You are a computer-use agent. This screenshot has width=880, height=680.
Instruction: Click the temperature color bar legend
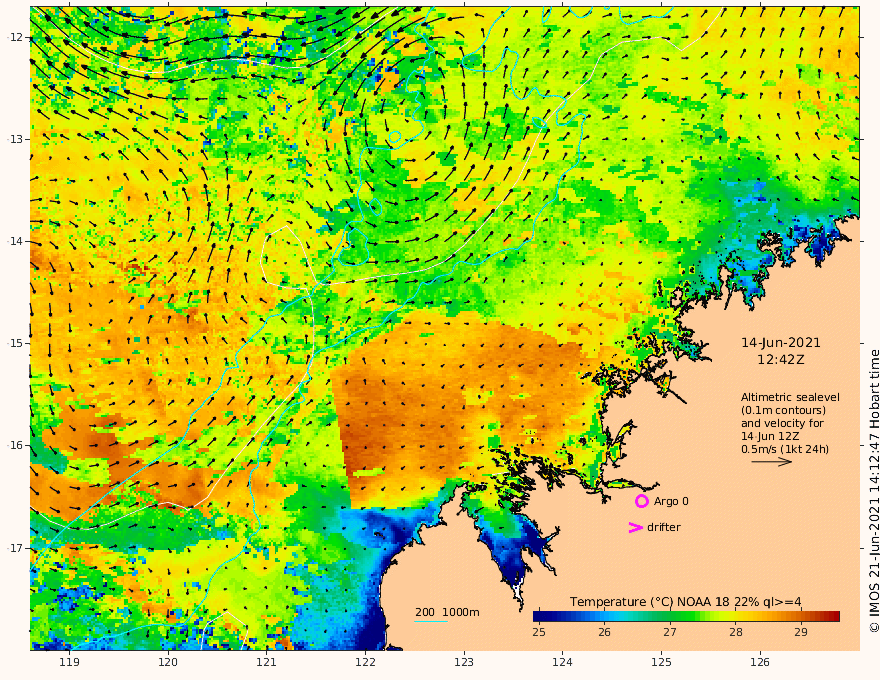pos(686,616)
